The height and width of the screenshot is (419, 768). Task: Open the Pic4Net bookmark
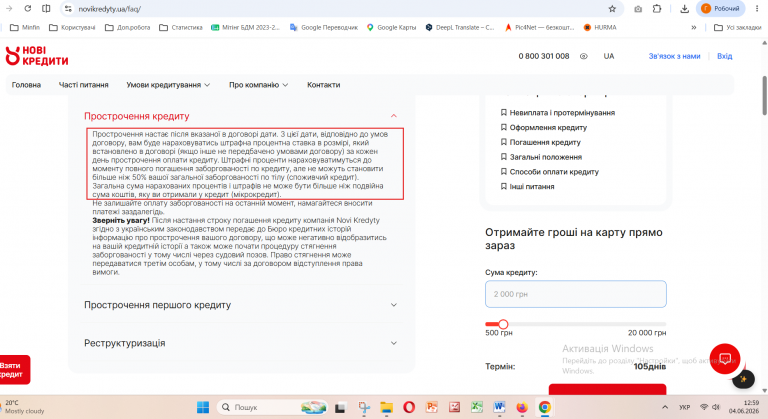(539, 27)
